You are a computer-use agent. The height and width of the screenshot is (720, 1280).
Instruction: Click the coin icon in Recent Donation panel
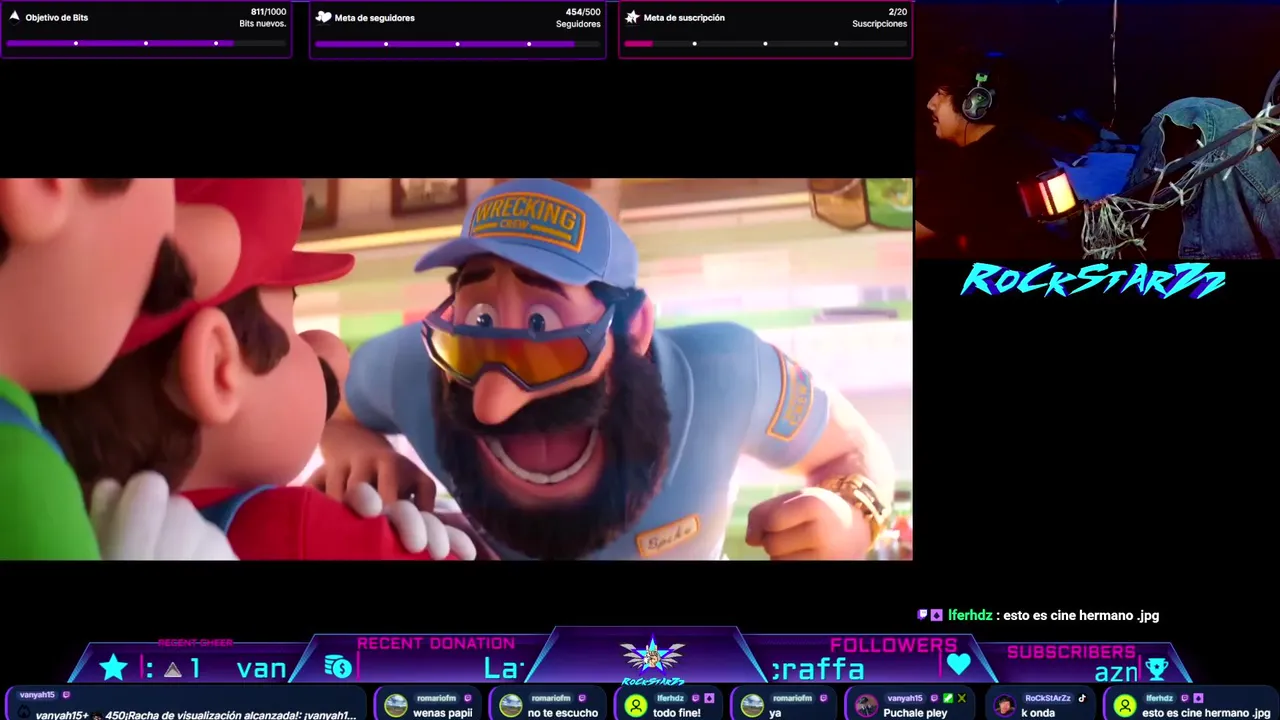tap(338, 667)
